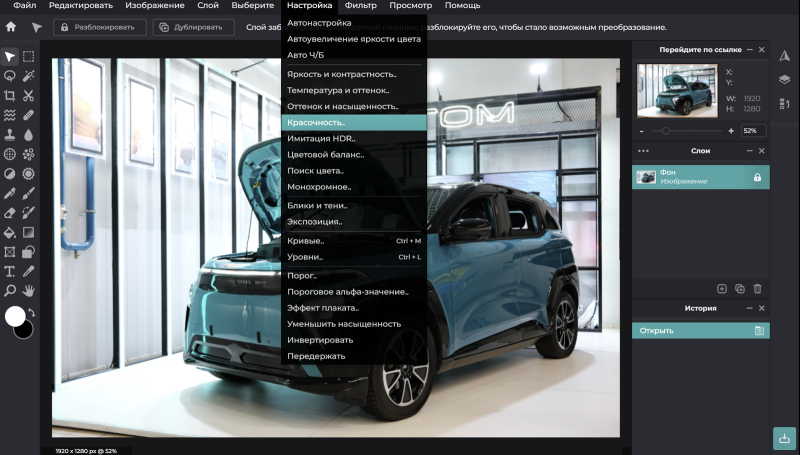Open the Слои panel options menu

click(643, 151)
